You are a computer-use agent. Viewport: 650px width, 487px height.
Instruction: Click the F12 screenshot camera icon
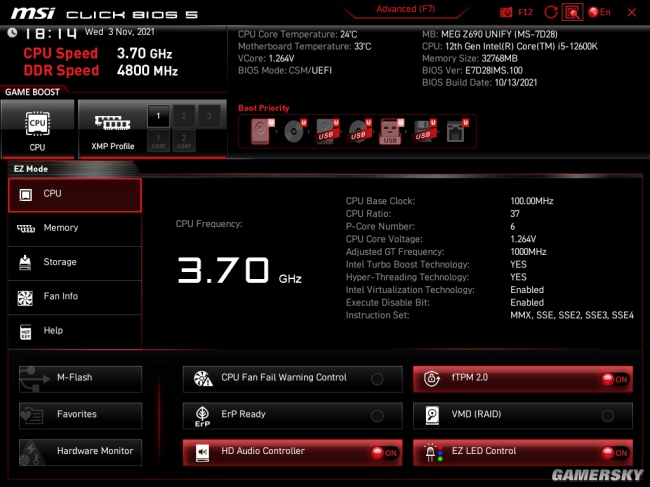click(506, 12)
